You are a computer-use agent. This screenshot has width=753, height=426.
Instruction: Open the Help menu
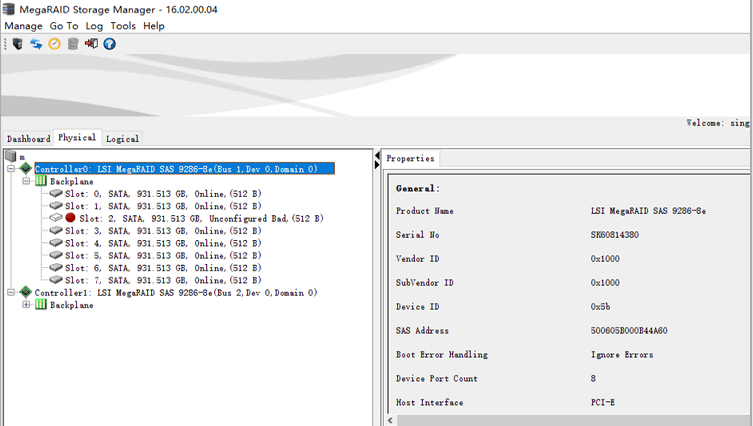click(154, 26)
